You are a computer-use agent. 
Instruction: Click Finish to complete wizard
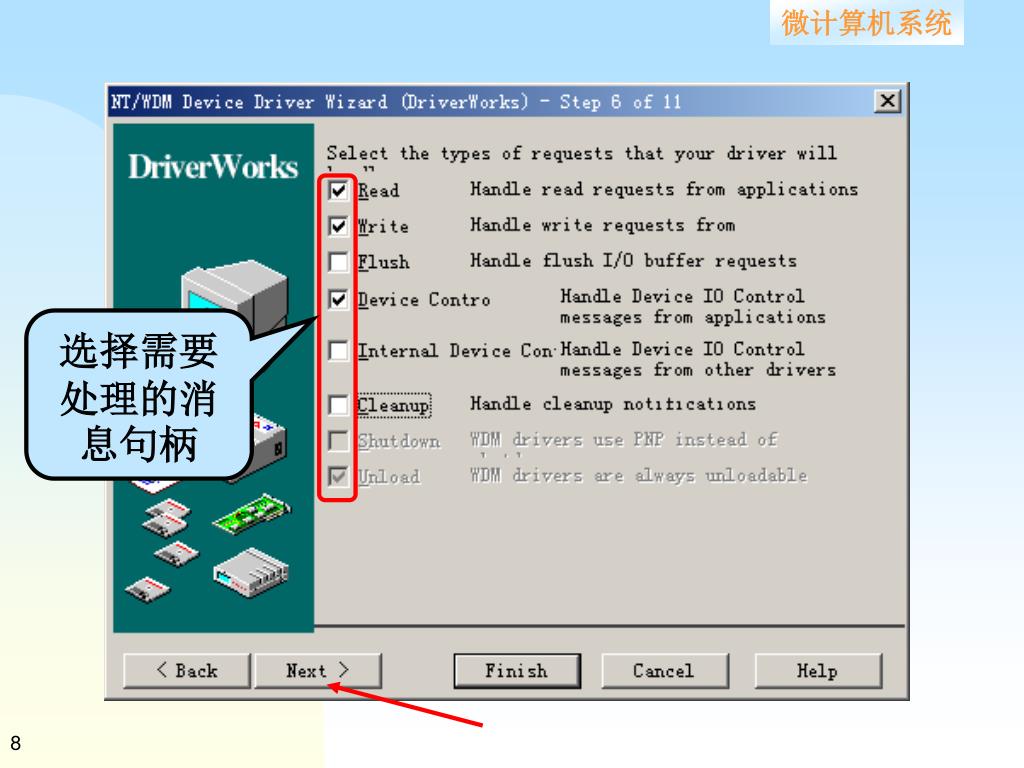[517, 671]
